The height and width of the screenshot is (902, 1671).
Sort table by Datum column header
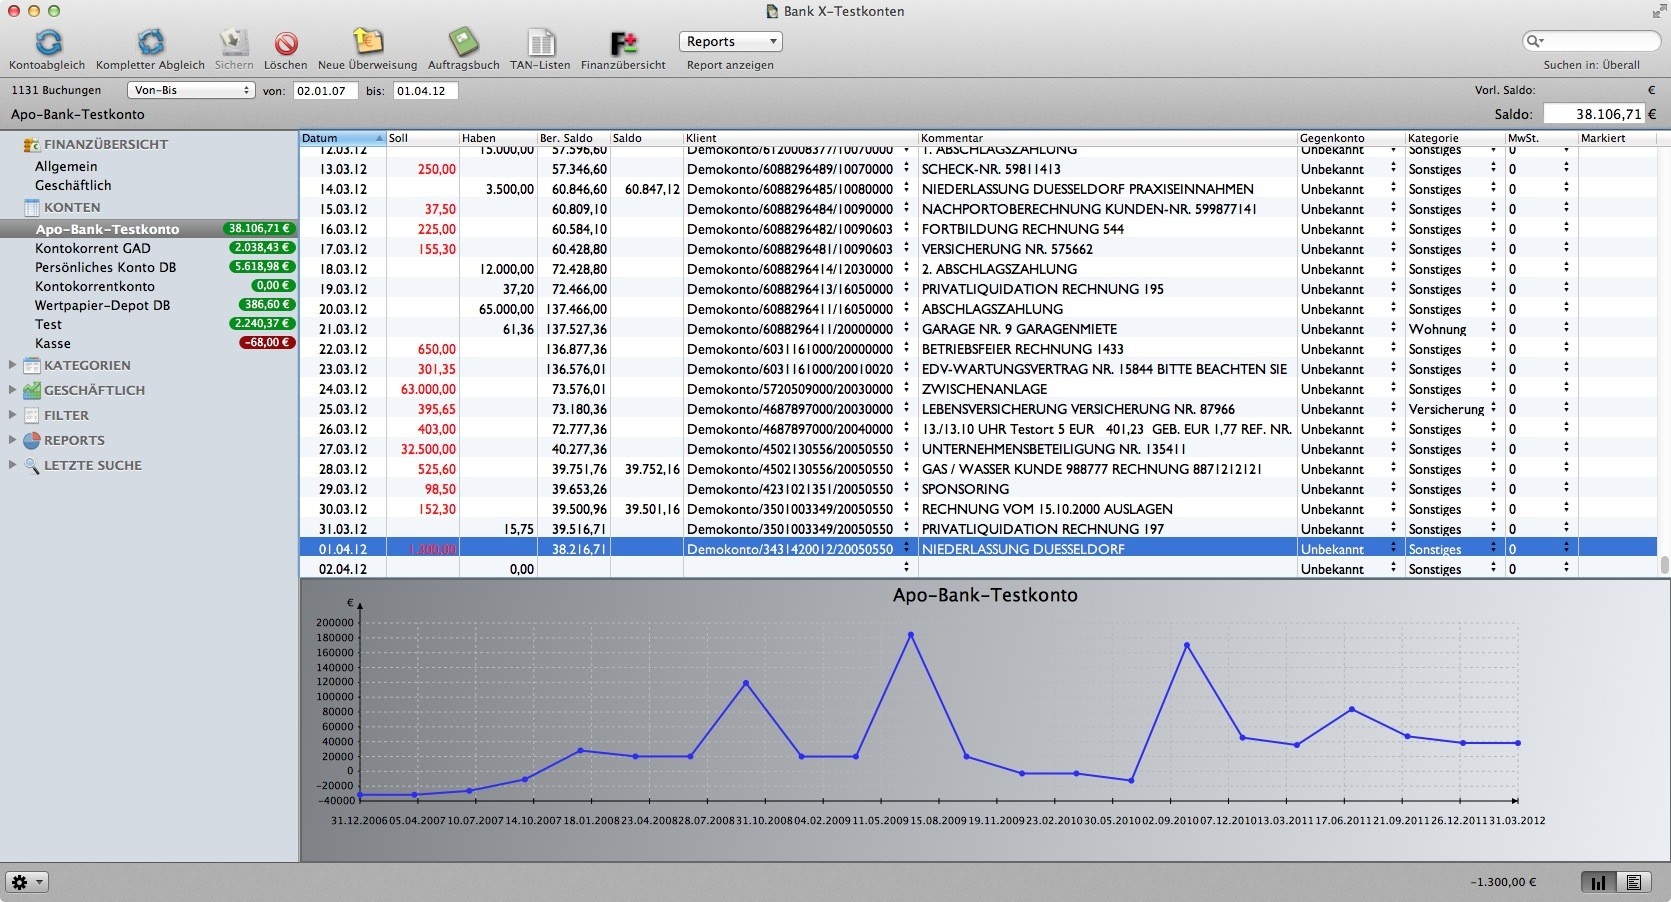(x=340, y=138)
